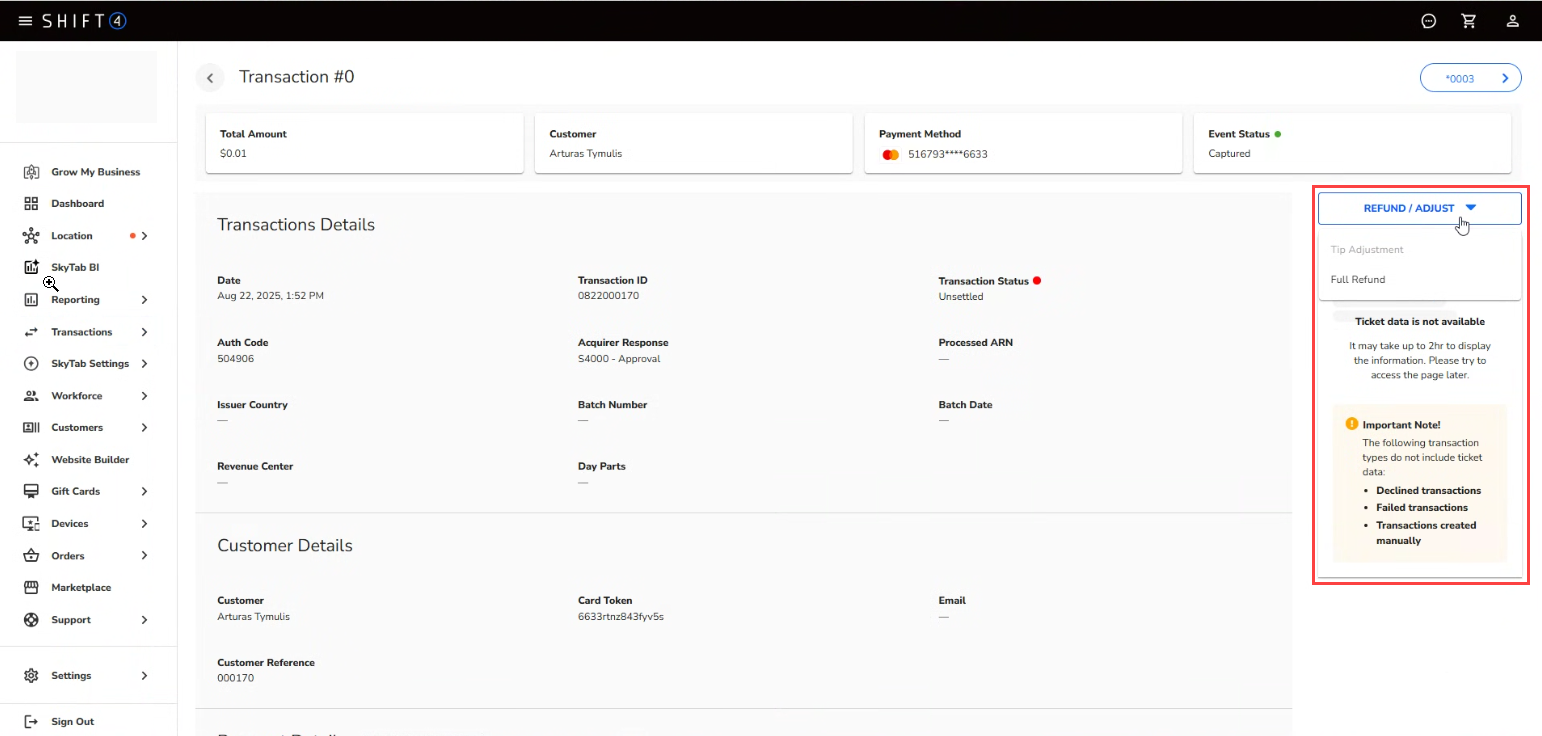Open the Refund / Adjust dropdown
This screenshot has width=1542, height=736.
point(1419,208)
